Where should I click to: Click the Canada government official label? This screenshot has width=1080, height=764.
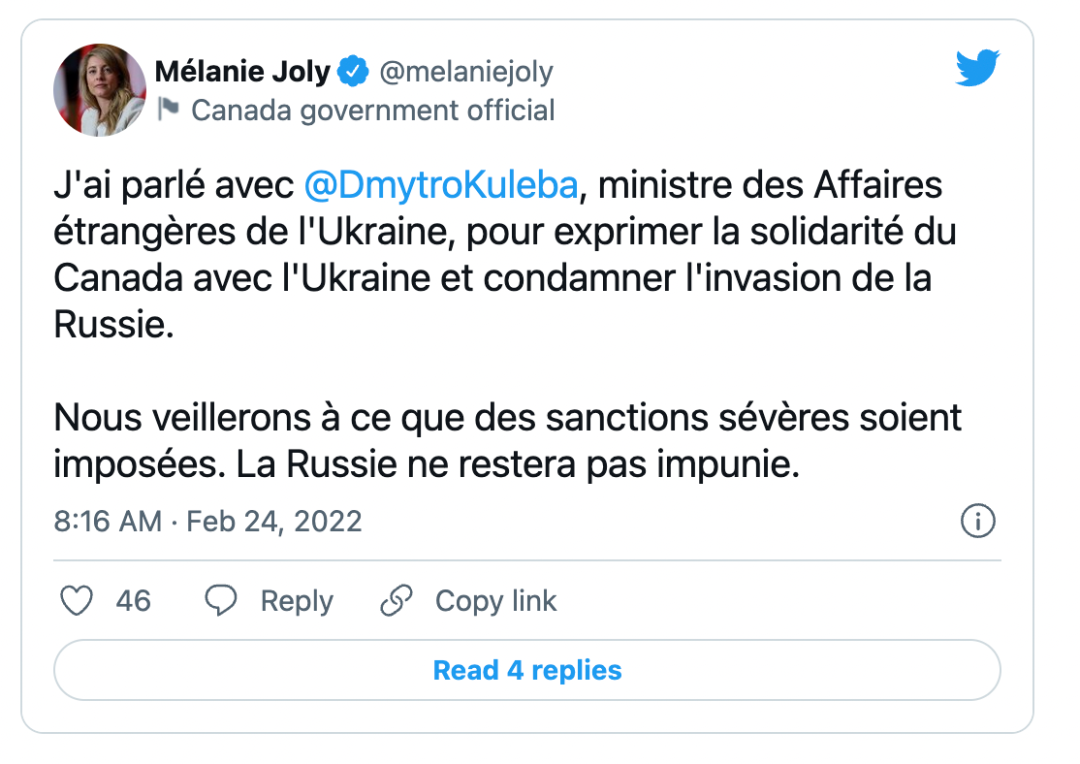click(x=373, y=110)
